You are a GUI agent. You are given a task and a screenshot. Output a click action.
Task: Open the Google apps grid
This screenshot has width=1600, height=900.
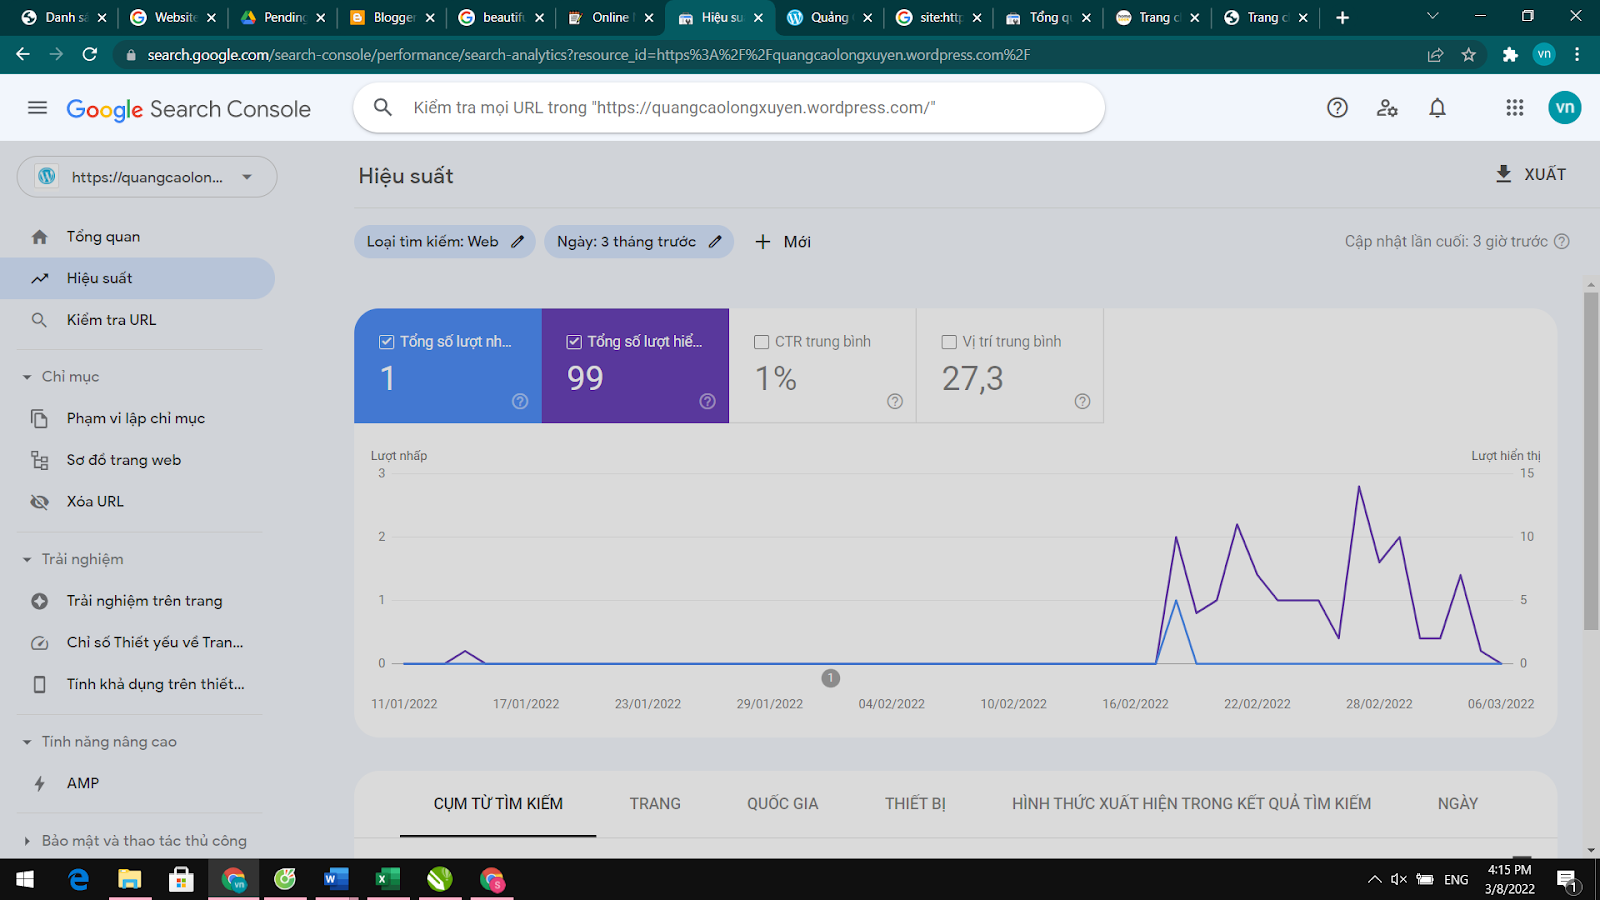[1515, 108]
